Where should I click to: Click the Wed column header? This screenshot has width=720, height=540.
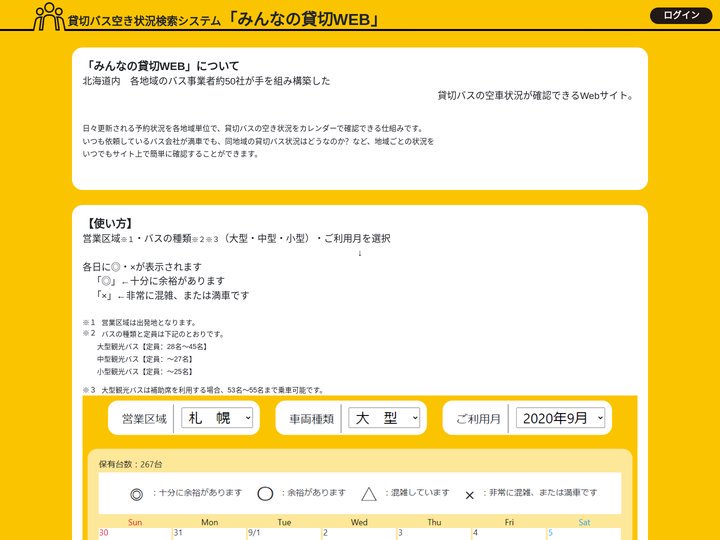[359, 522]
